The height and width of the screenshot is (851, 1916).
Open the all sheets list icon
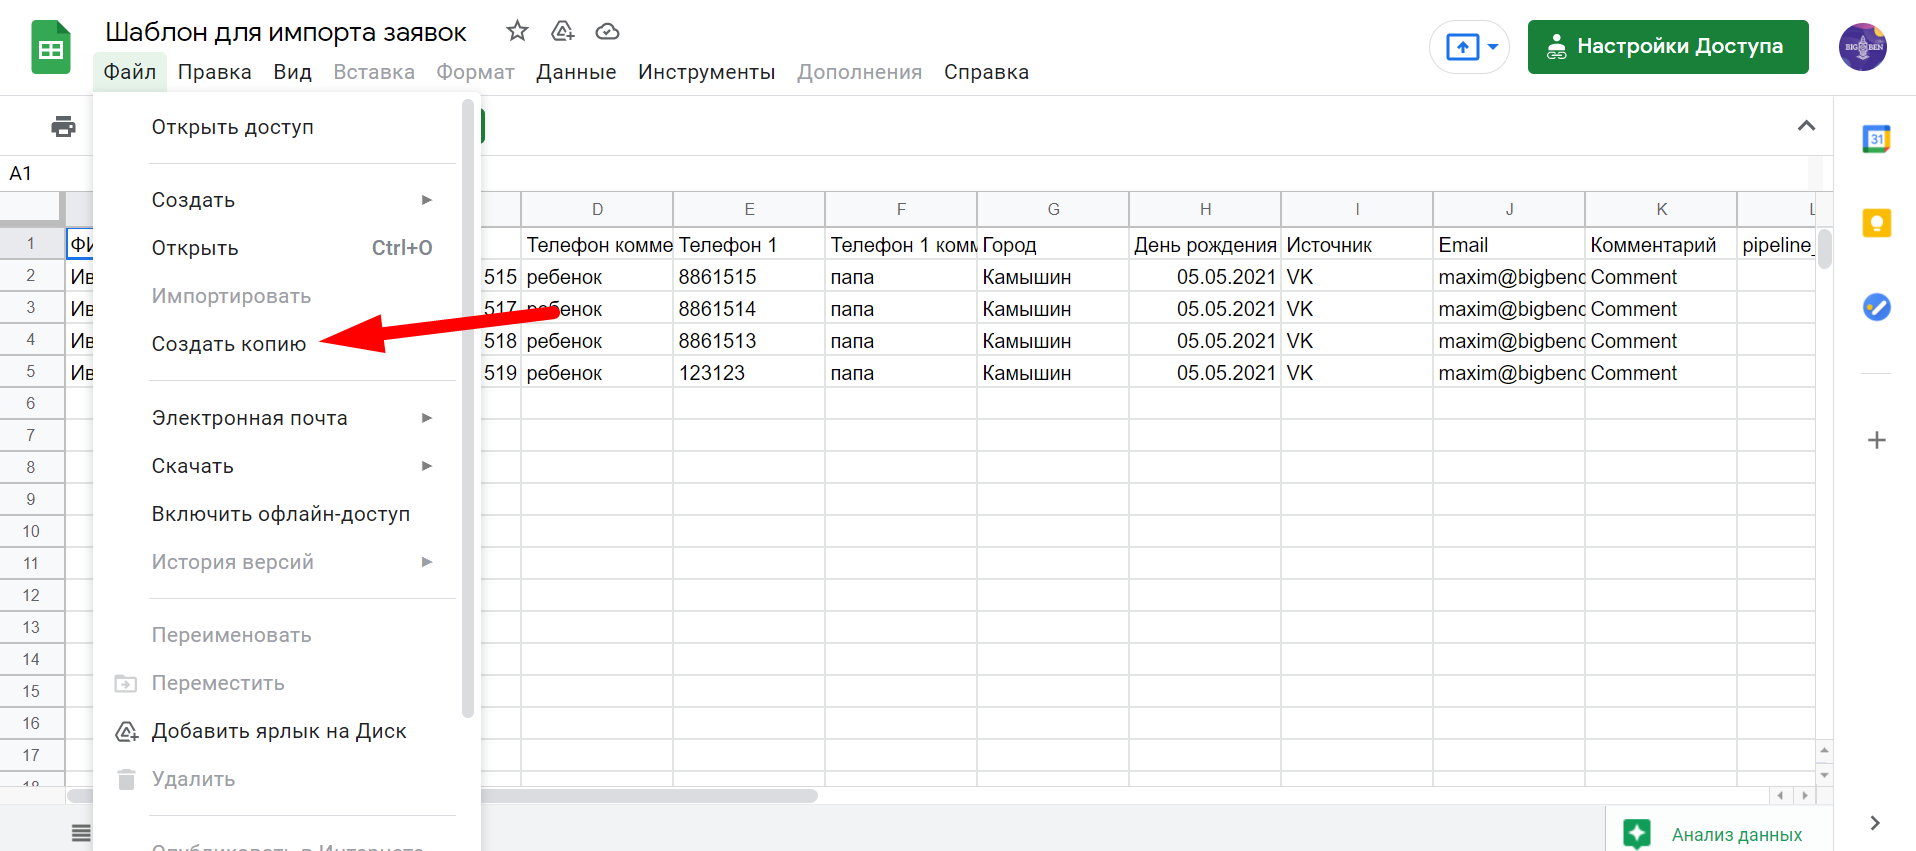point(81,832)
